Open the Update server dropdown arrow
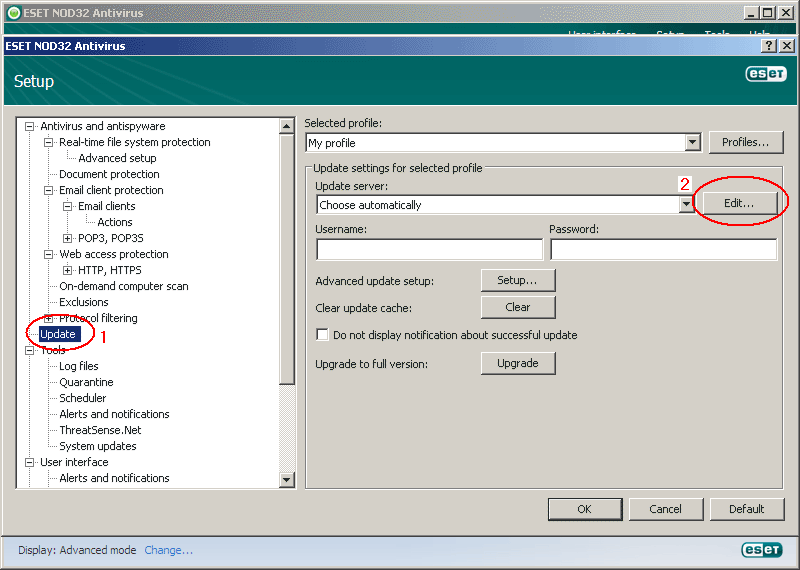This screenshot has width=800, height=570. coord(686,205)
